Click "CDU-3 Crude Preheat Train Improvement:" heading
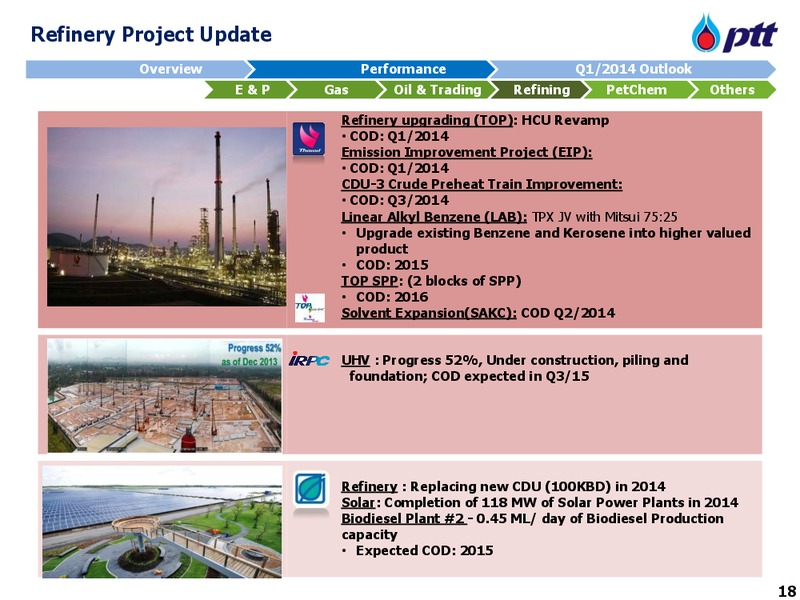The width and height of the screenshot is (800, 600). click(482, 184)
